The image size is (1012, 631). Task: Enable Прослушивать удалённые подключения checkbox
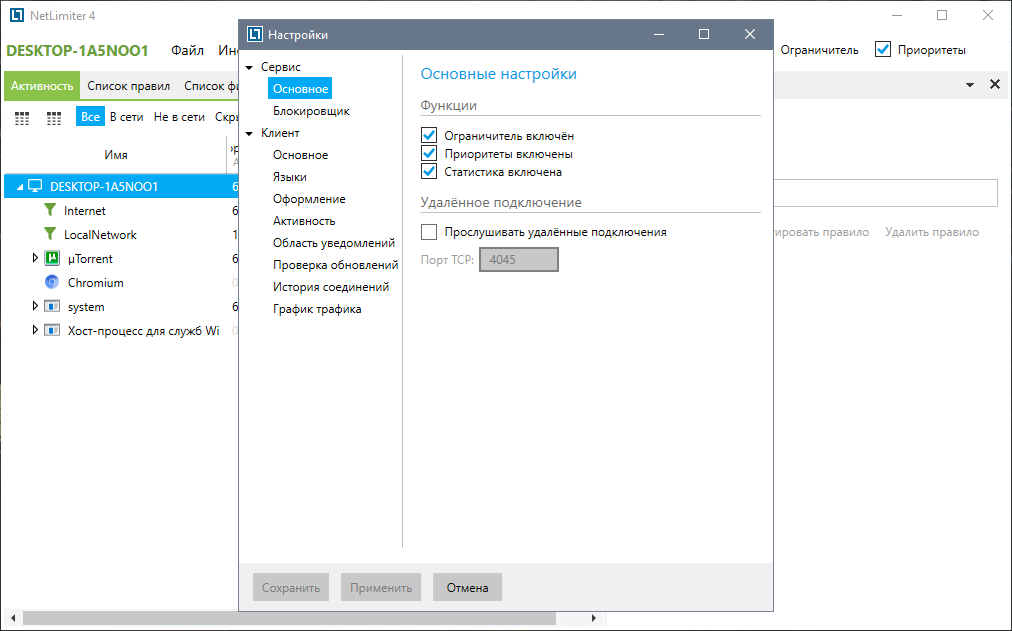[x=430, y=232]
